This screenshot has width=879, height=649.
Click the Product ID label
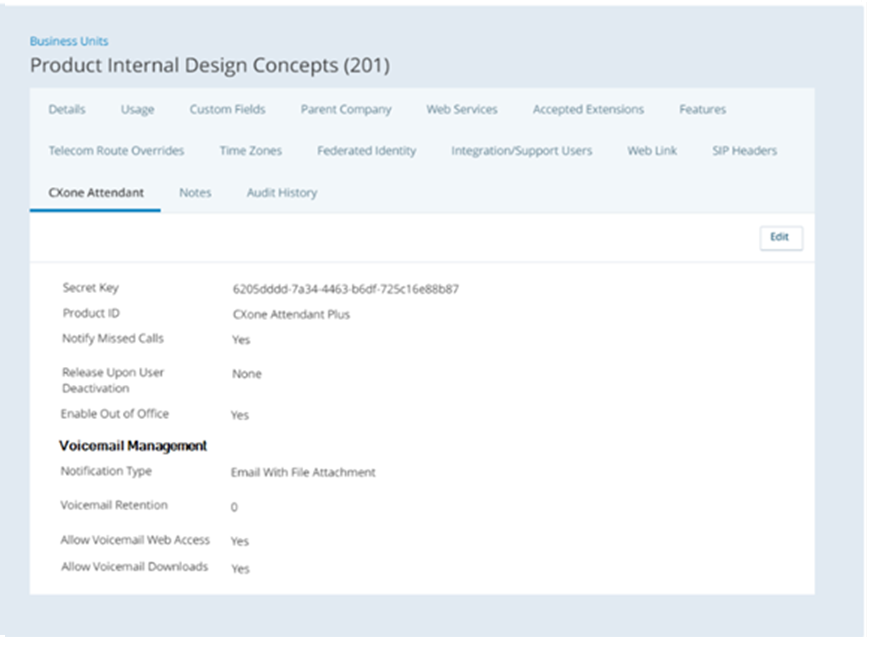point(91,313)
